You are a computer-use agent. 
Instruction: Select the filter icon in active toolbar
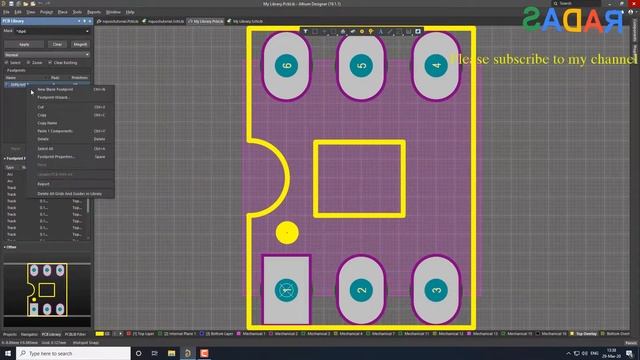click(305, 31)
